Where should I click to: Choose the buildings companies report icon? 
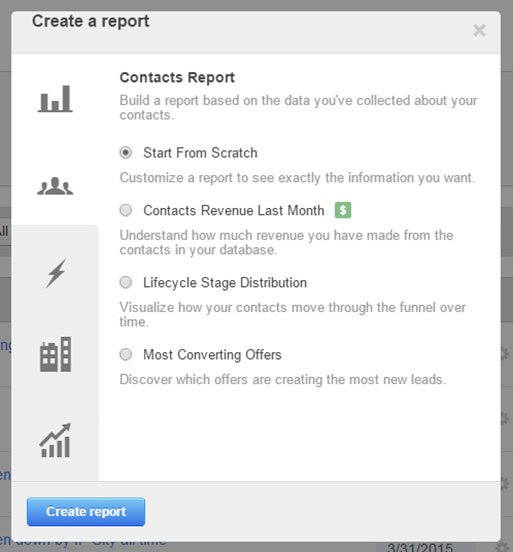pos(56,354)
